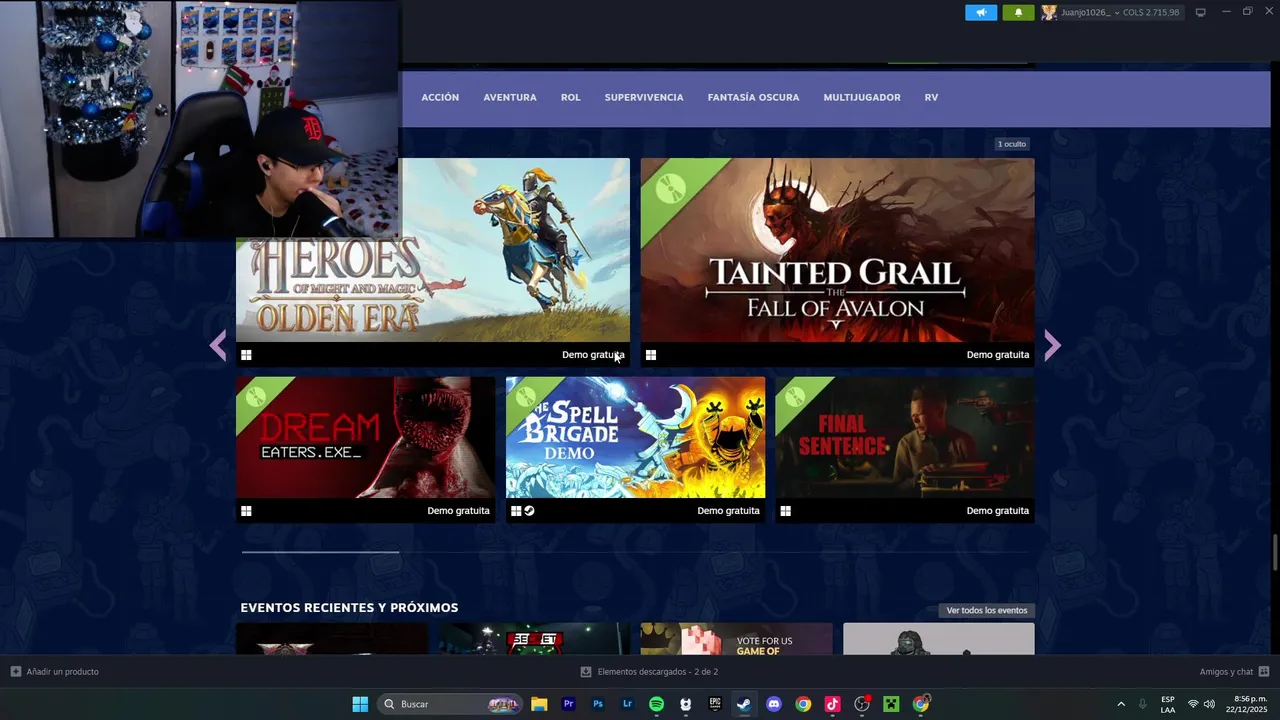The image size is (1280, 720).
Task: Open the volume speaker tray icon
Action: [1209, 704]
